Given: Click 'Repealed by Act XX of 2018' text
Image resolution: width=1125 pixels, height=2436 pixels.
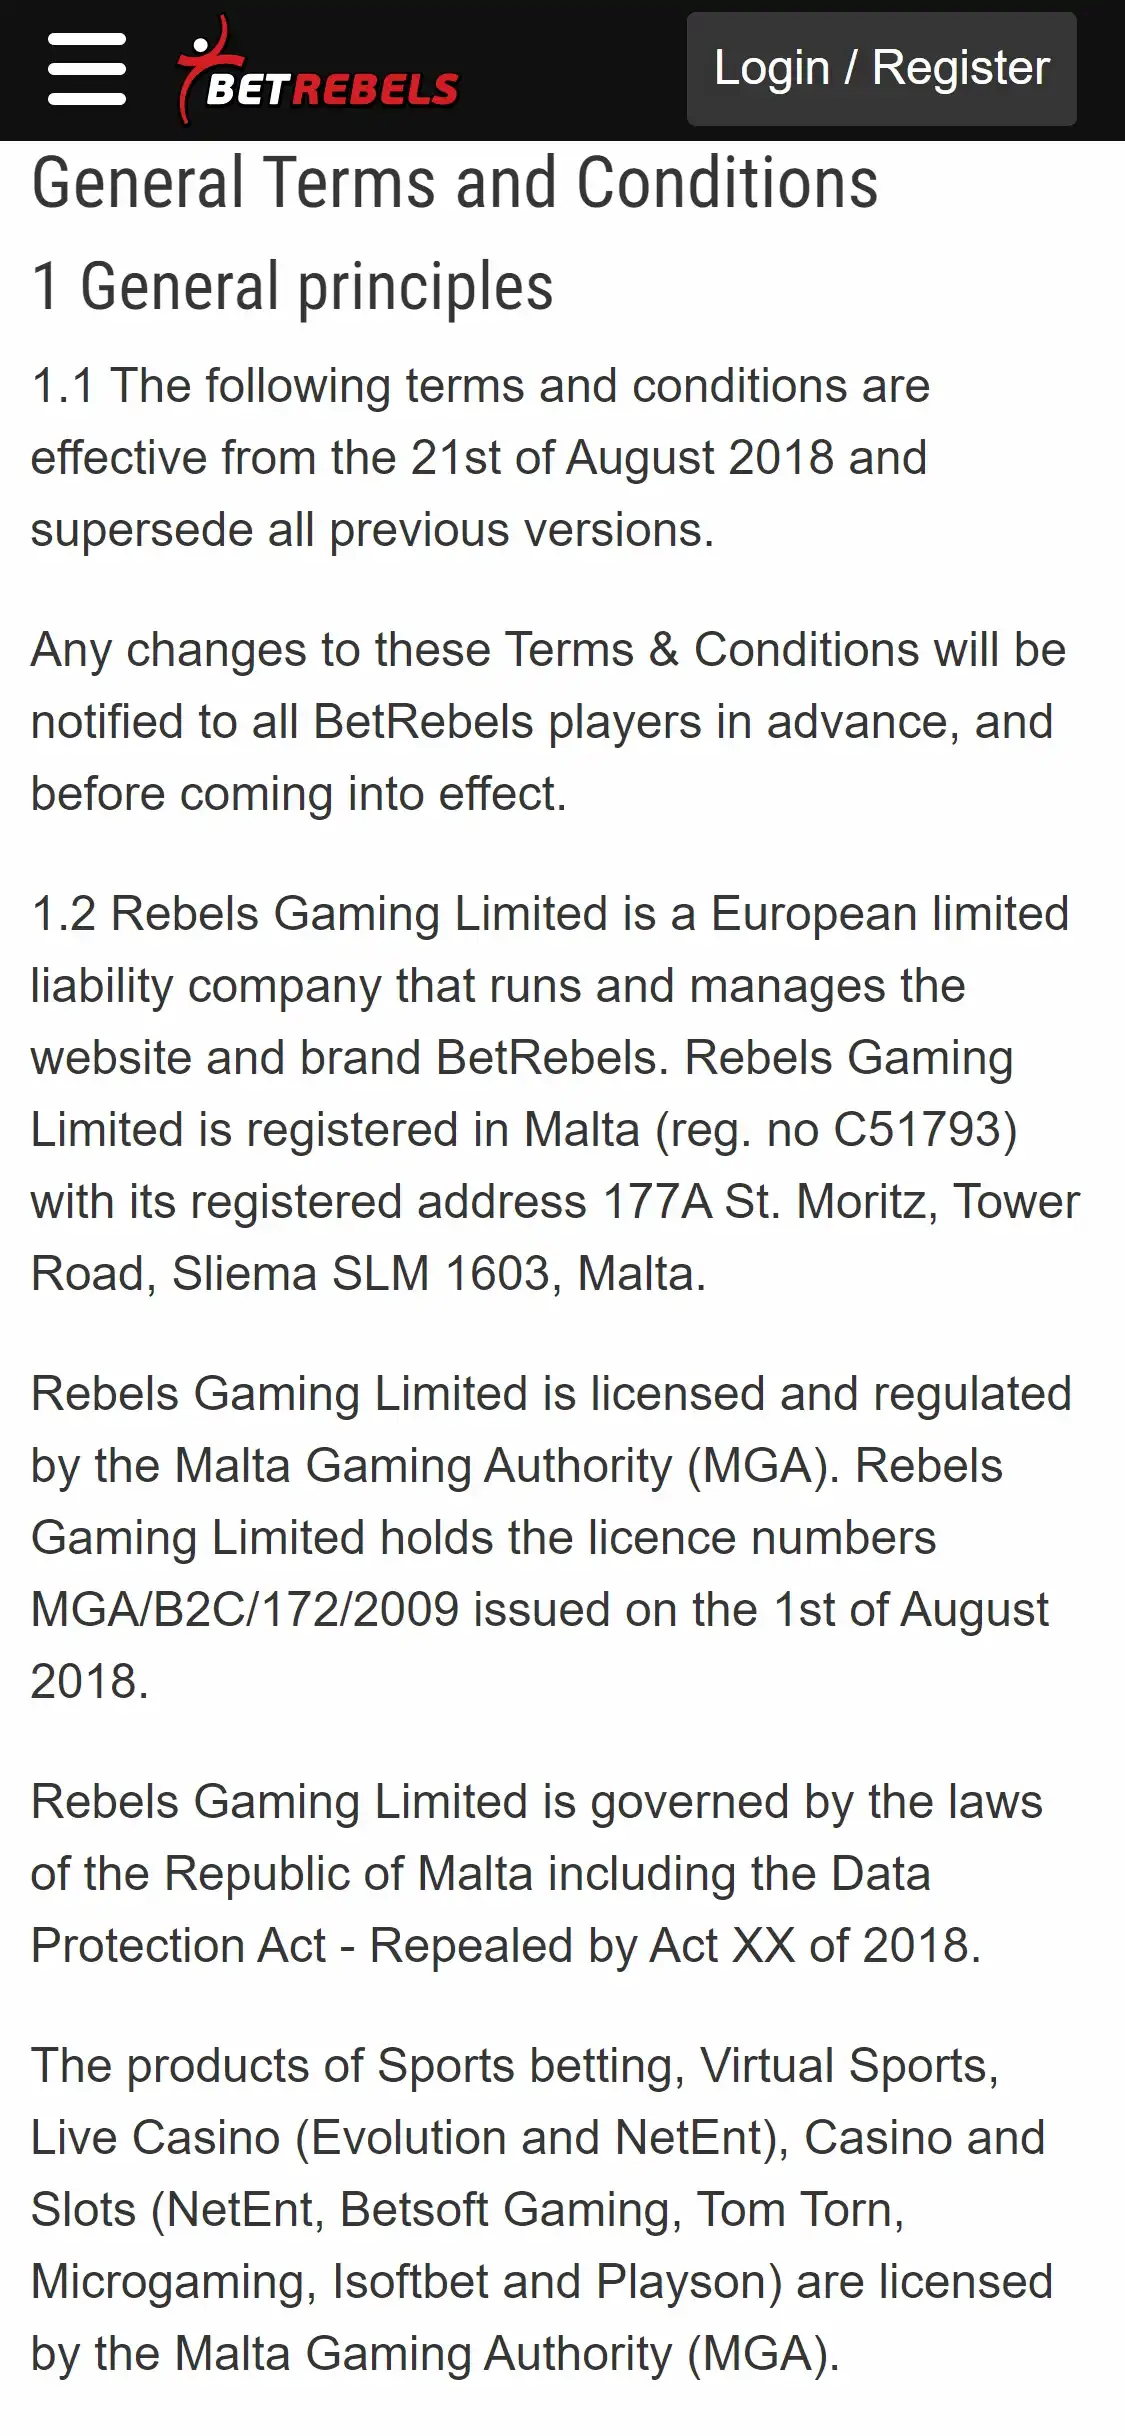Looking at the screenshot, I should coord(675,1947).
